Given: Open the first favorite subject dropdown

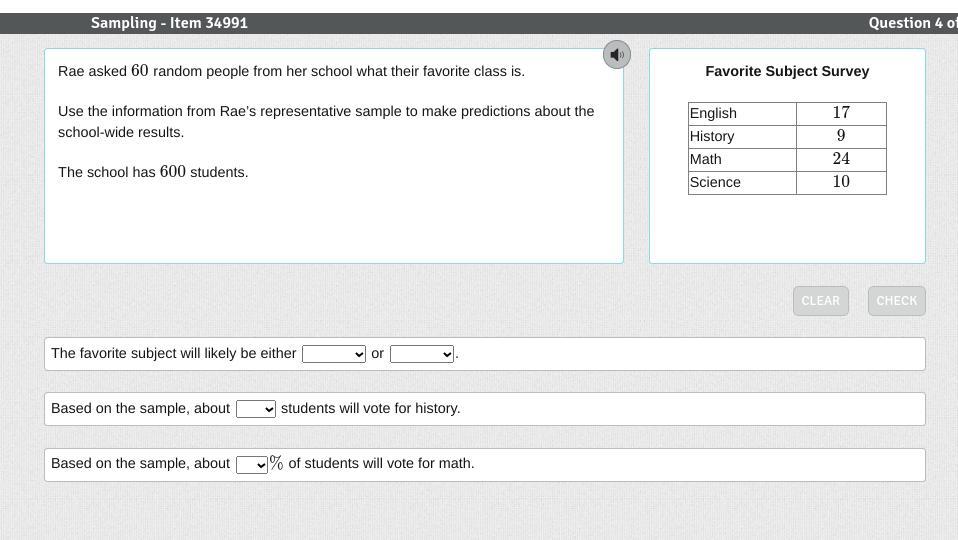Looking at the screenshot, I should pos(334,354).
